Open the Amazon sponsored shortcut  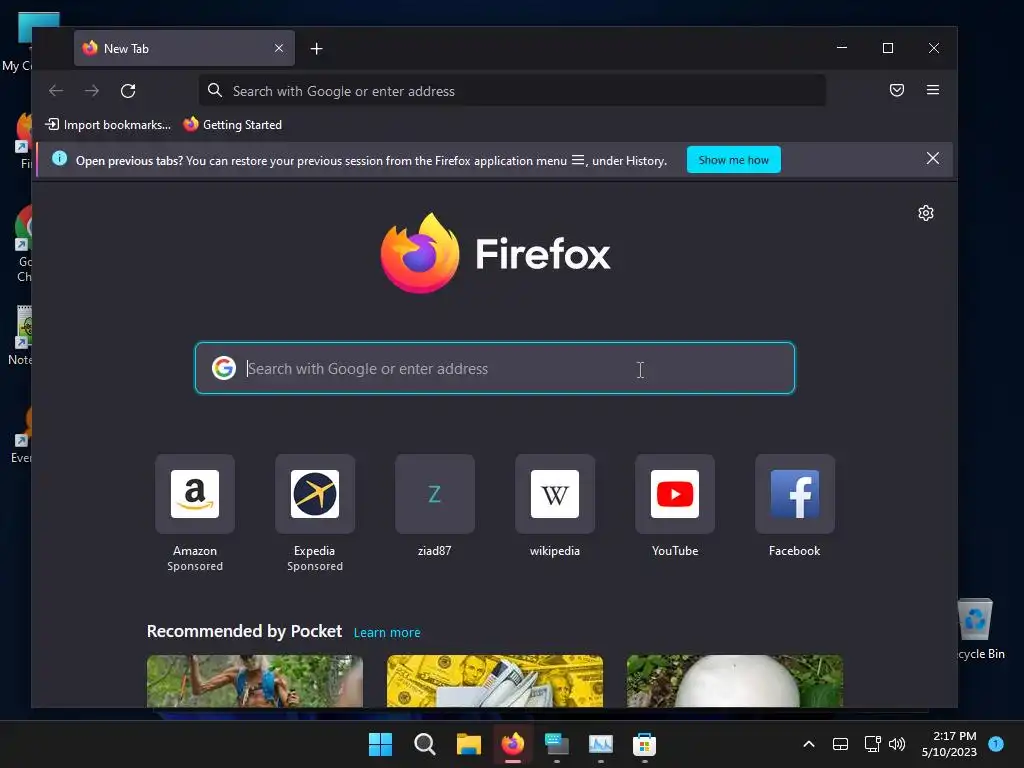[x=195, y=494]
